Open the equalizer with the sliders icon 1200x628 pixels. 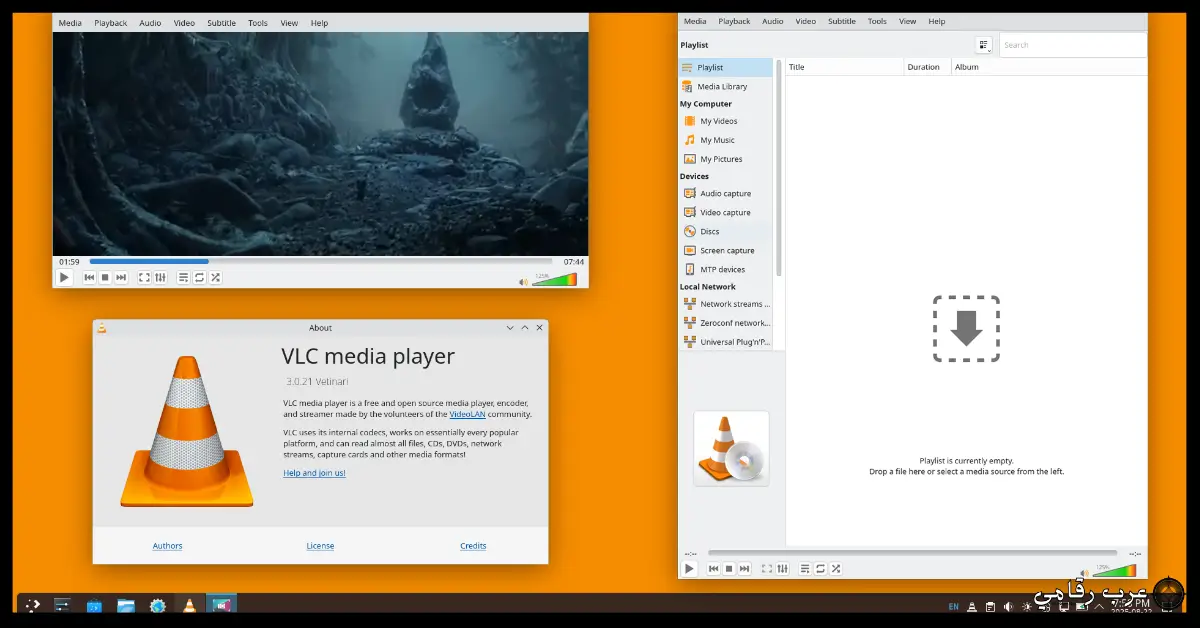pos(160,277)
